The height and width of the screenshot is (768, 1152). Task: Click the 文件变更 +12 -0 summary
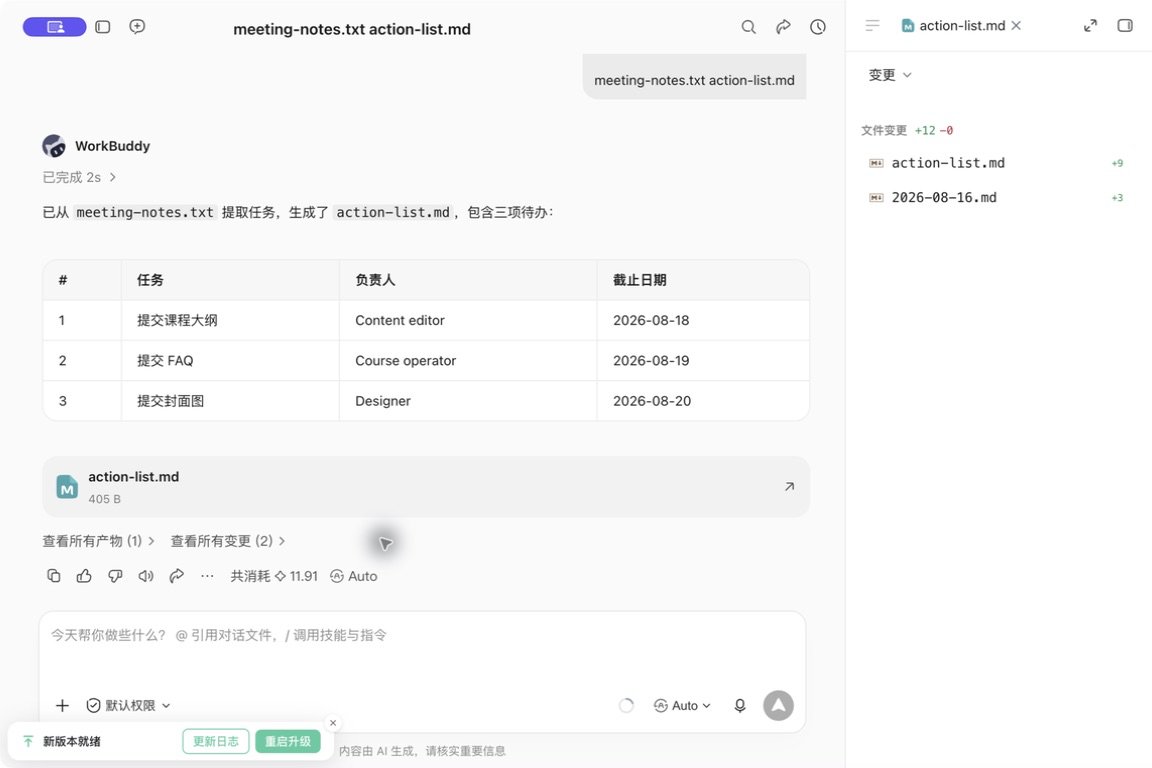[x=907, y=131]
